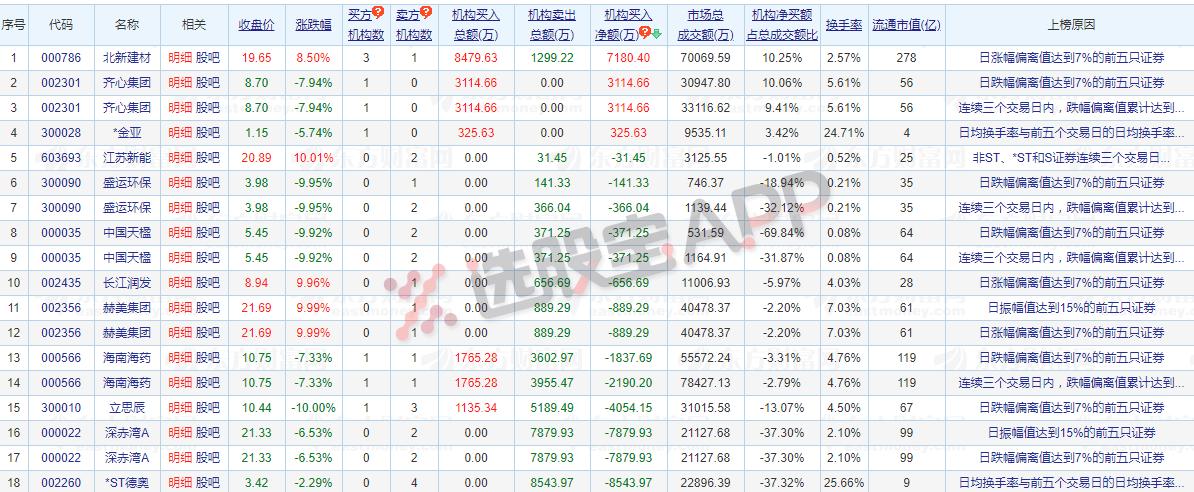Sort by 机构卖出总额(万) header

tap(552, 24)
